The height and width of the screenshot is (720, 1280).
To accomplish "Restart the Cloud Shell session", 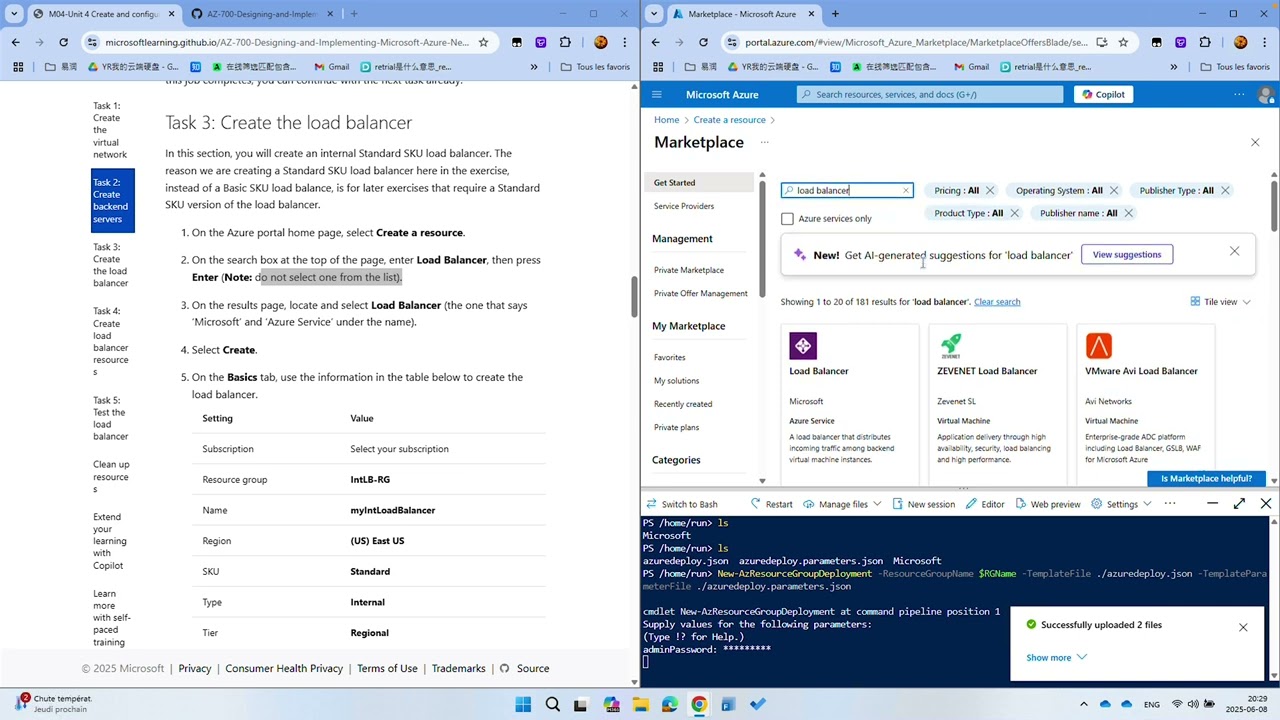I will tap(770, 504).
